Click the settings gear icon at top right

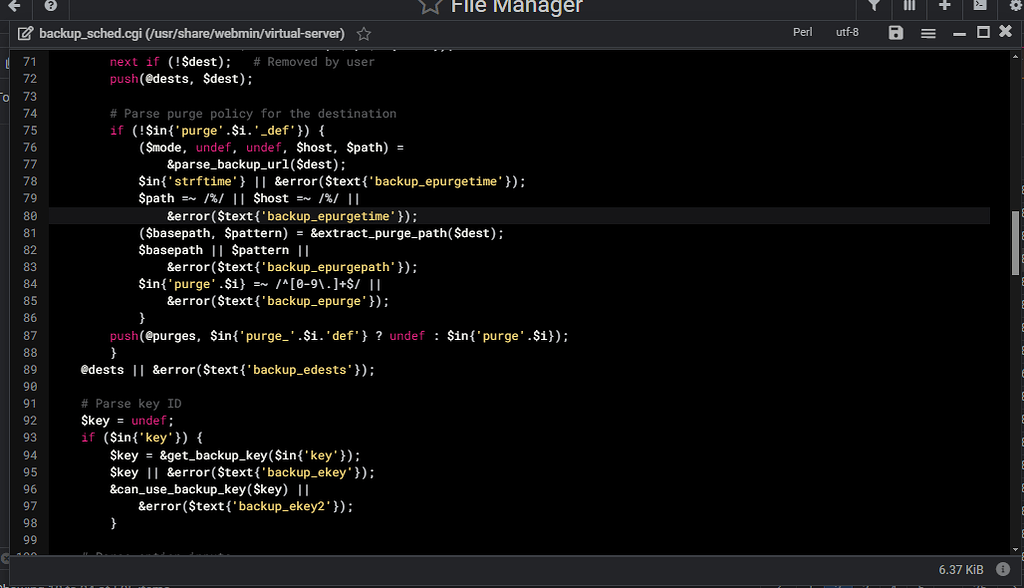[x=1015, y=6]
